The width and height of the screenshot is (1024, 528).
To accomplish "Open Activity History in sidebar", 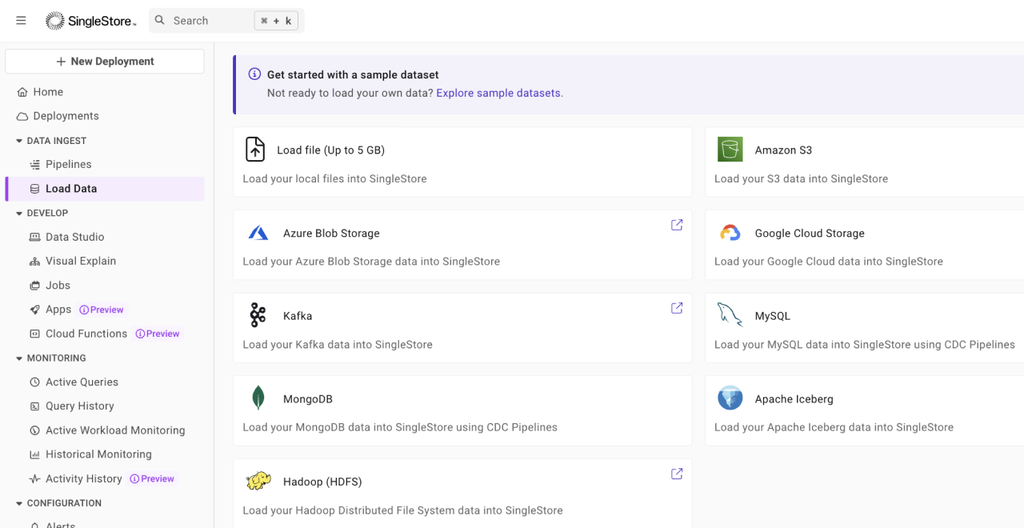I will coord(84,479).
